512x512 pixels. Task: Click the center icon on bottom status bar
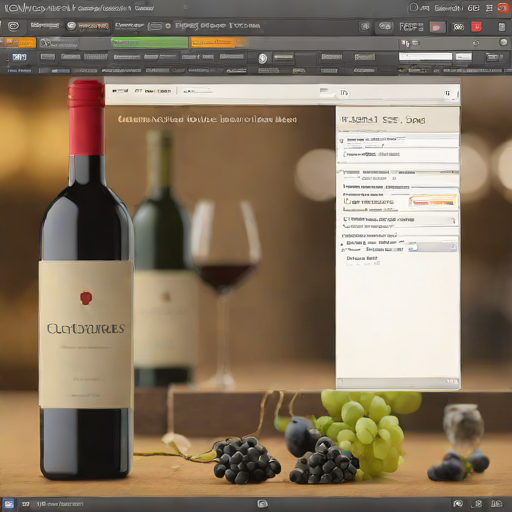click(262, 504)
